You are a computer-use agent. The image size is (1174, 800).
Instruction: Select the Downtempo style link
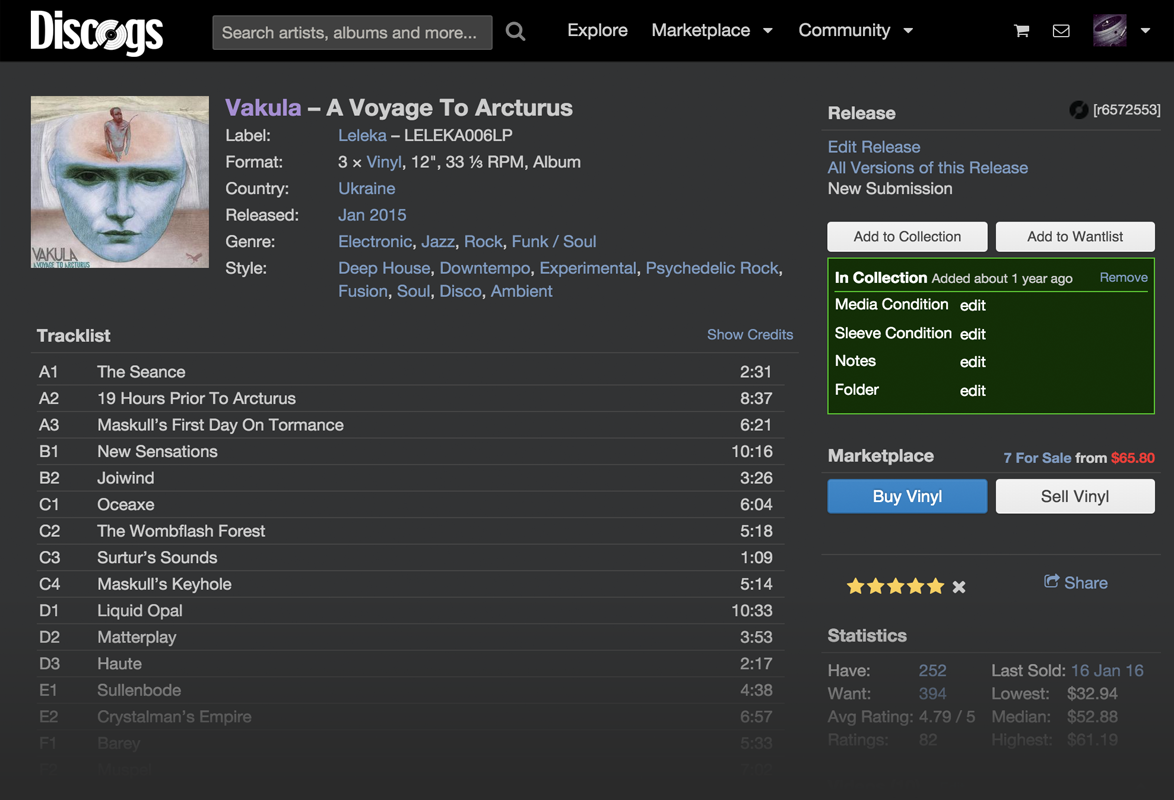coord(485,268)
